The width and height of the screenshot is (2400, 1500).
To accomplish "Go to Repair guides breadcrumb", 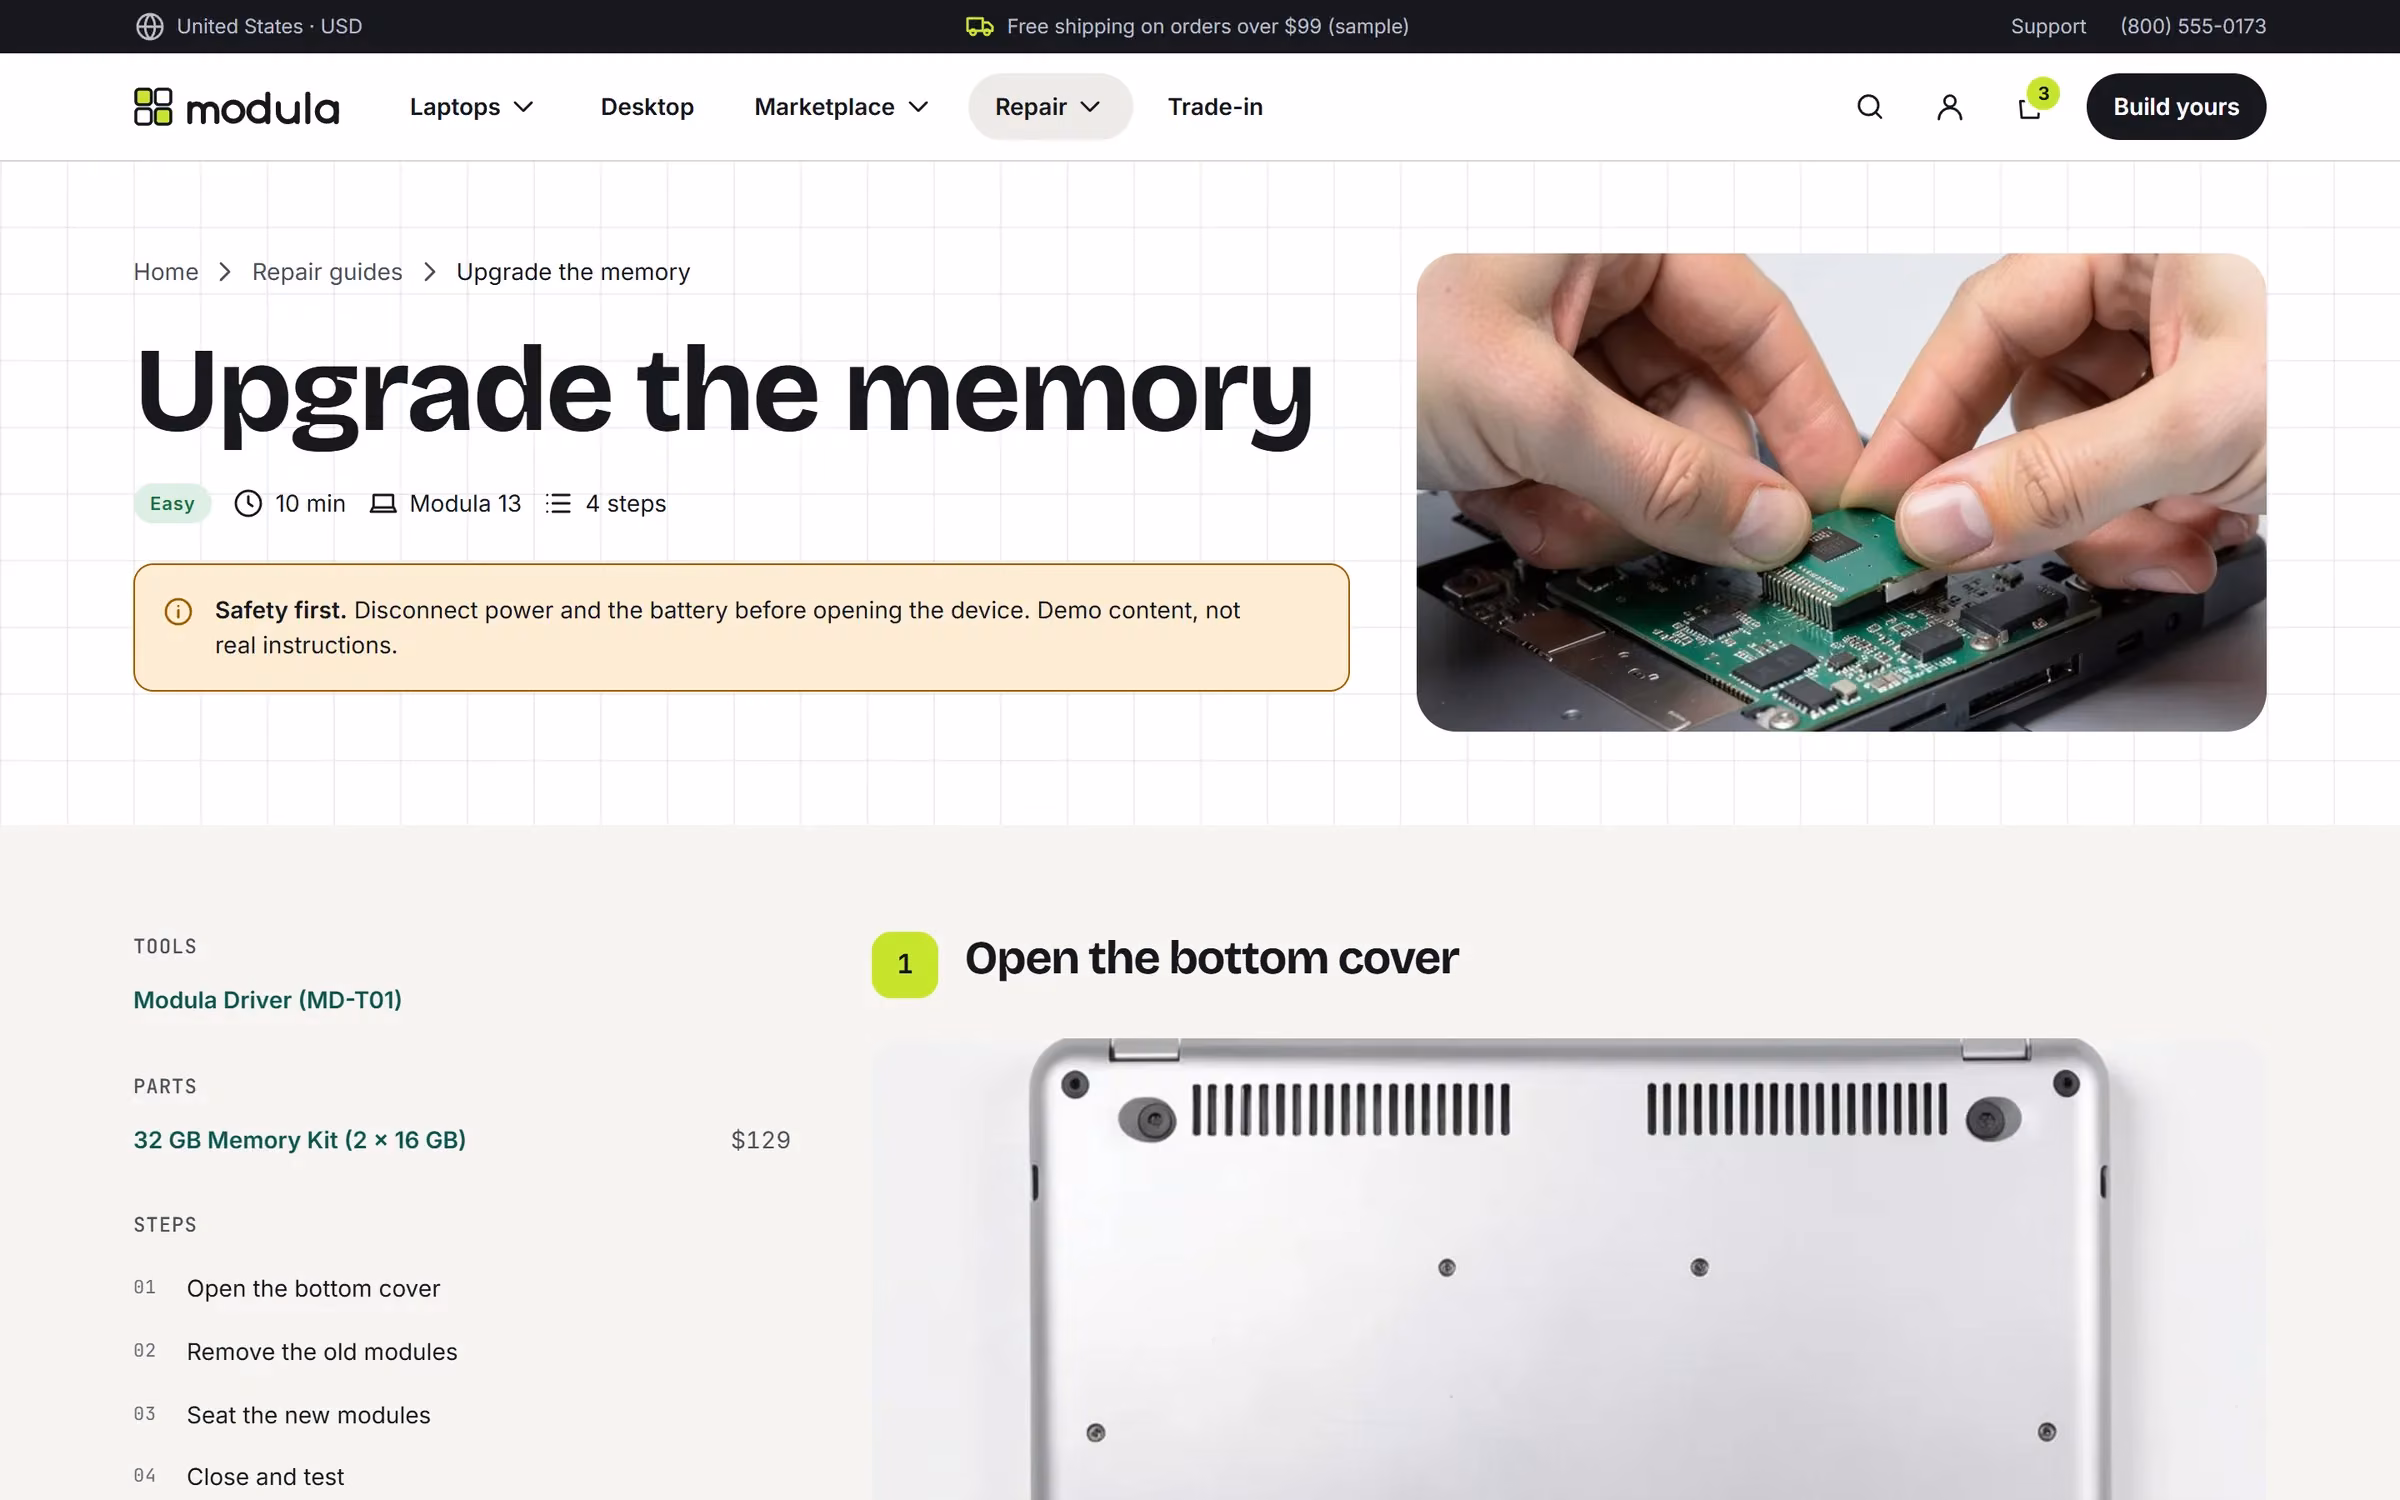I will (327, 272).
